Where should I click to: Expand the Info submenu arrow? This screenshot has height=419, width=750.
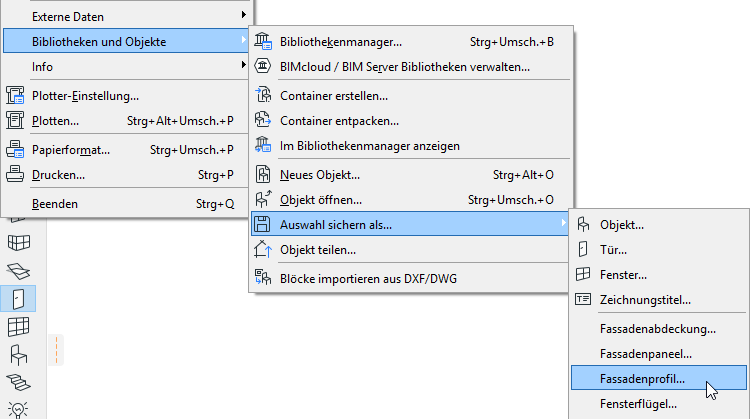tap(243, 66)
